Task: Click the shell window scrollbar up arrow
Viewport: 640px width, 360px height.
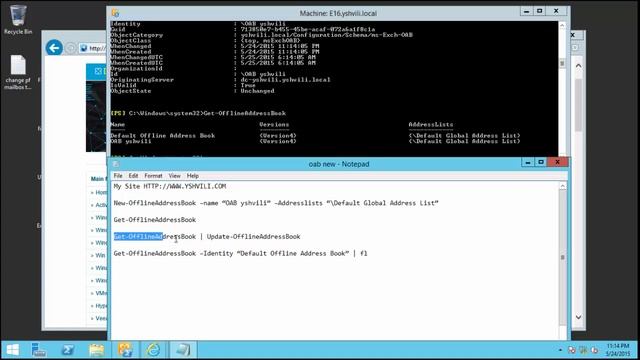Action: coord(562,25)
